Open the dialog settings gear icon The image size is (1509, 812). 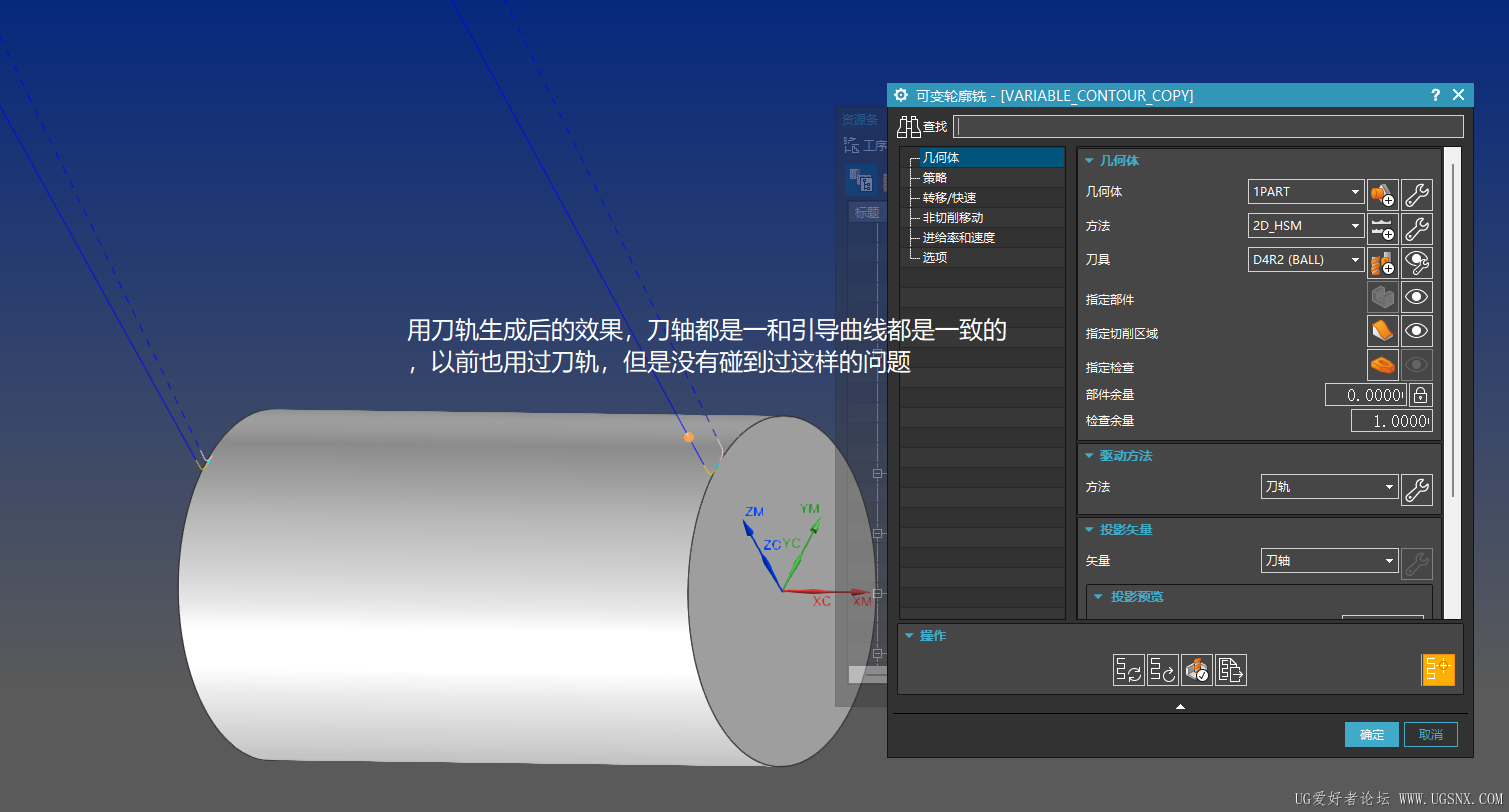(901, 95)
